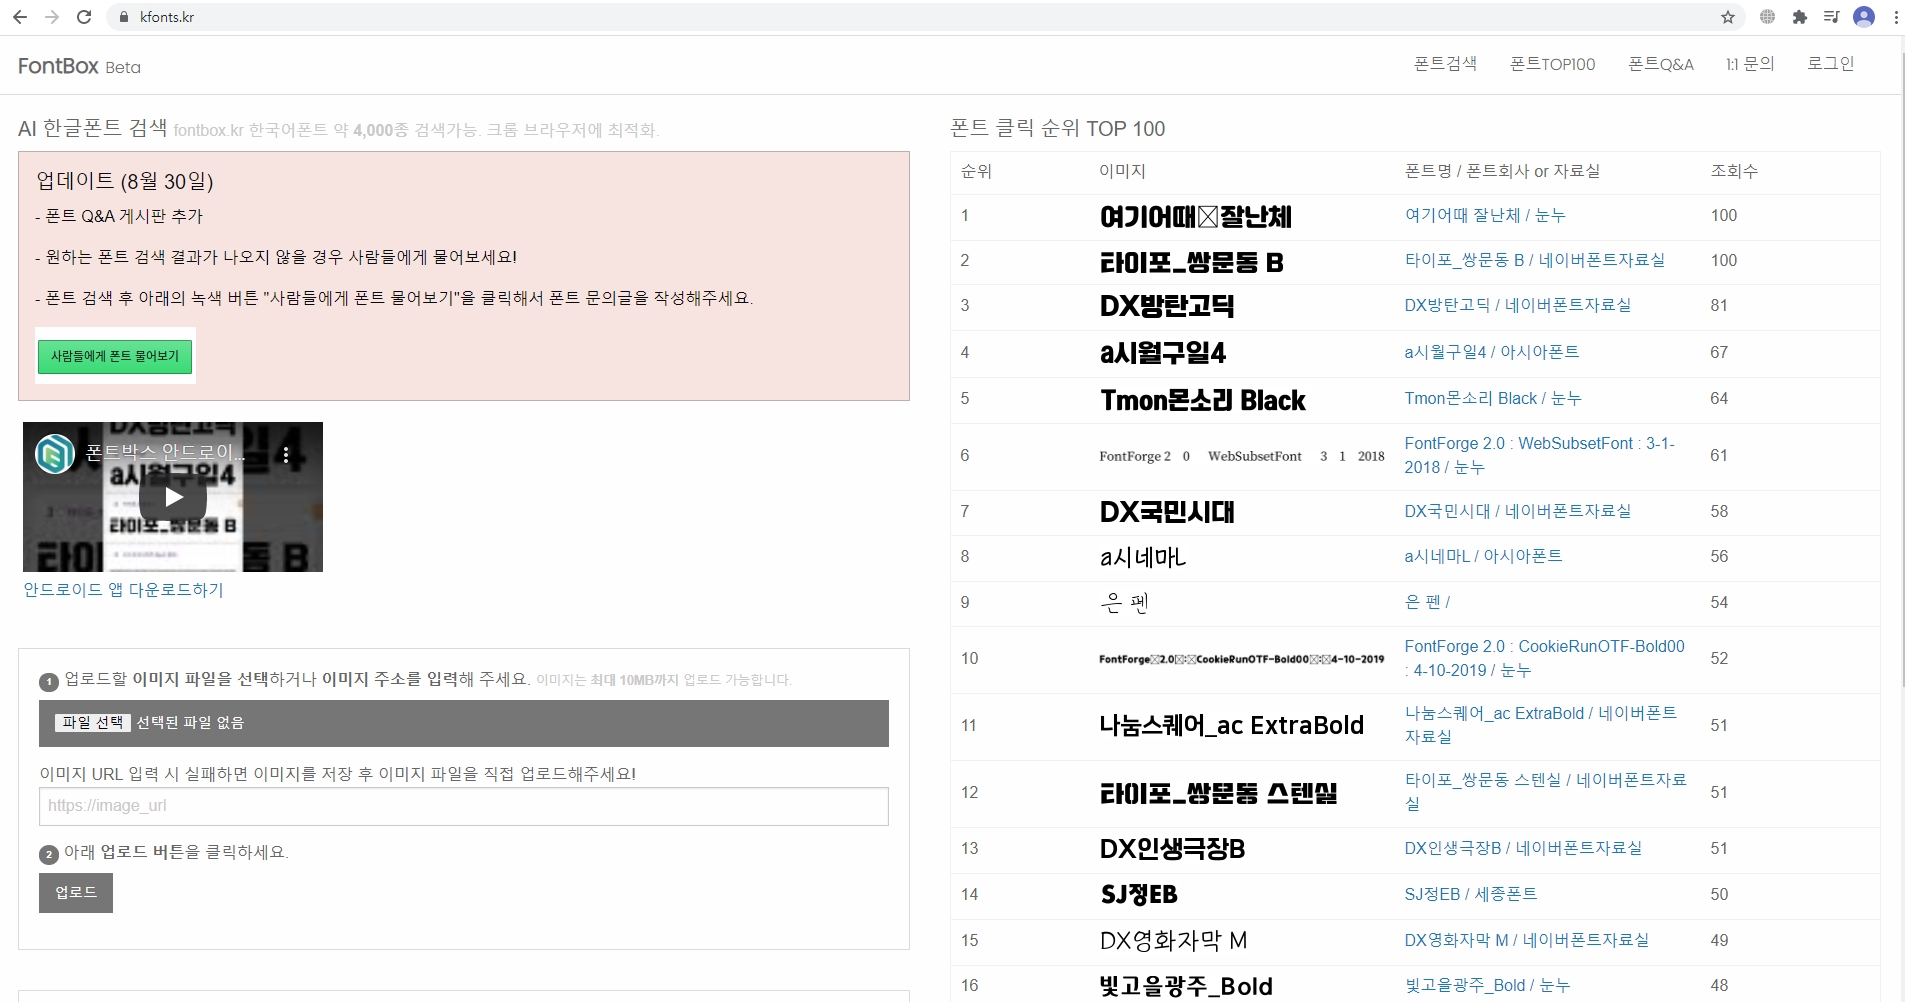This screenshot has height=1002, width=1905.
Task: Click the green 사람들에게 폰트 물어보기 button
Action: click(x=115, y=356)
